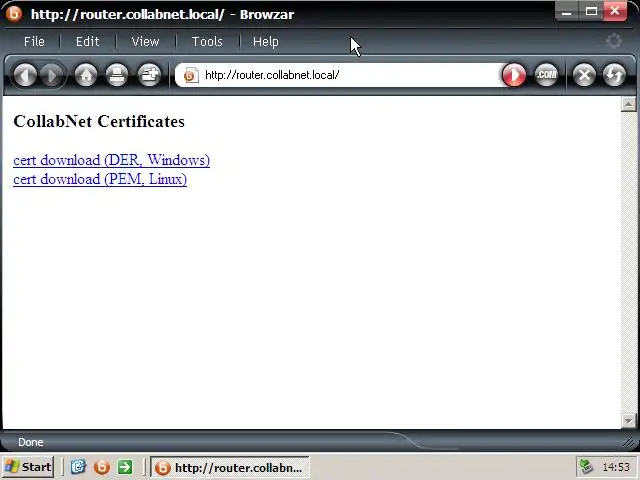The width and height of the screenshot is (640, 480).
Task: Open the Home page button
Action: coord(86,75)
